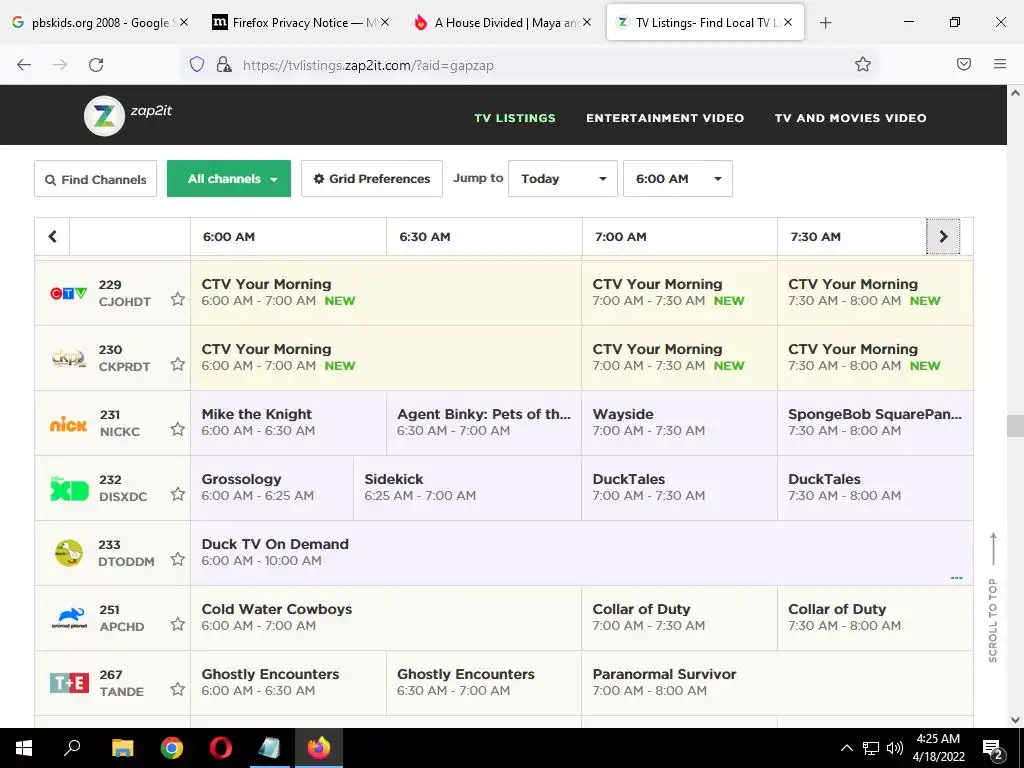The width and height of the screenshot is (1024, 768).
Task: Bookmark this page with the star icon
Action: click(863, 64)
